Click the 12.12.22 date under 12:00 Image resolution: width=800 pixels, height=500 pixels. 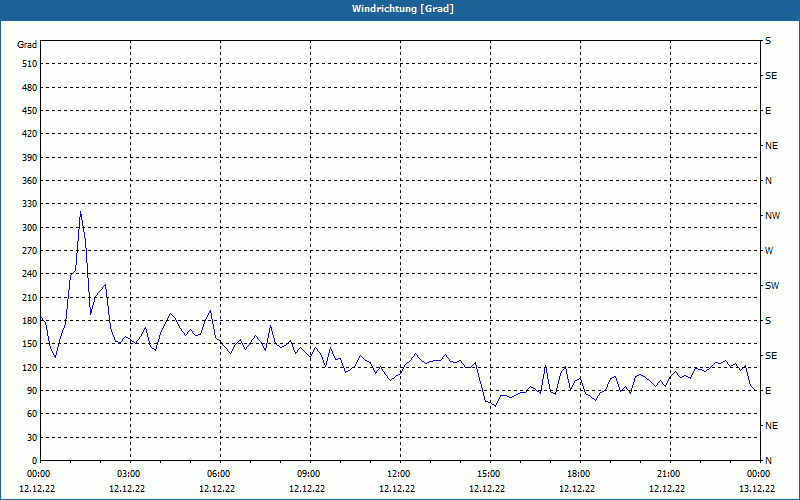tap(397, 489)
